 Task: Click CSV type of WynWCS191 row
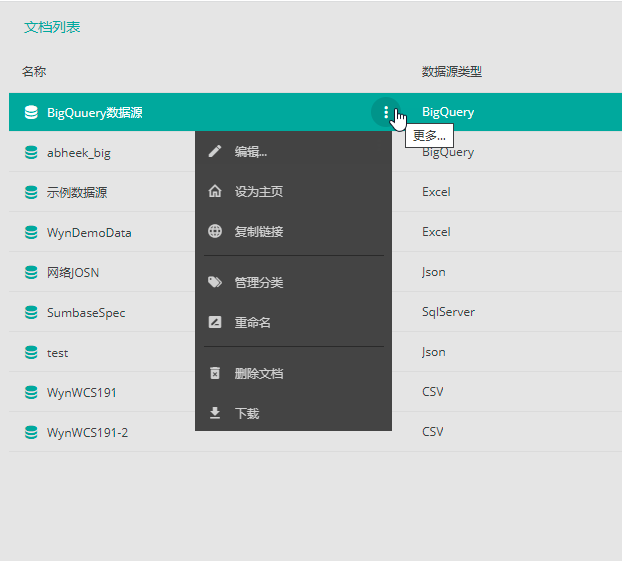(x=432, y=392)
